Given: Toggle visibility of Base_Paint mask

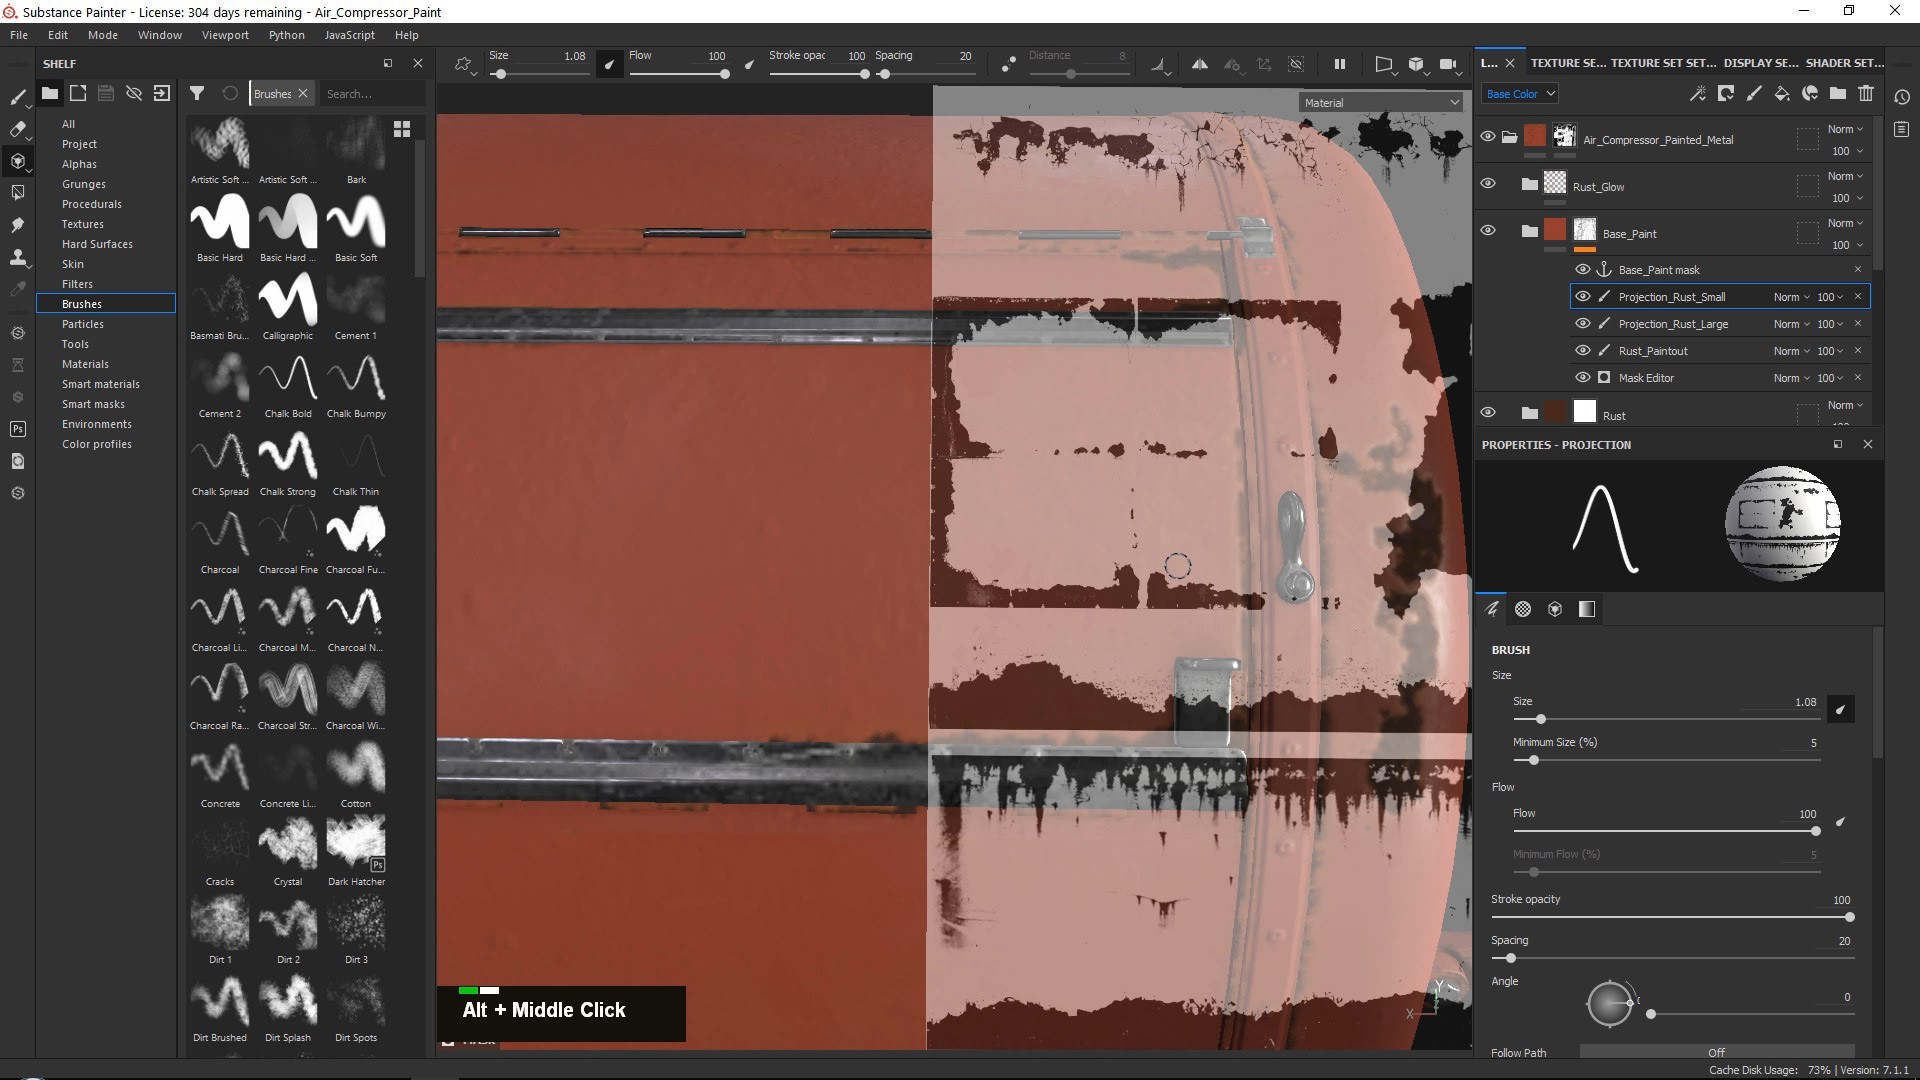Looking at the screenshot, I should pyautogui.click(x=1583, y=269).
